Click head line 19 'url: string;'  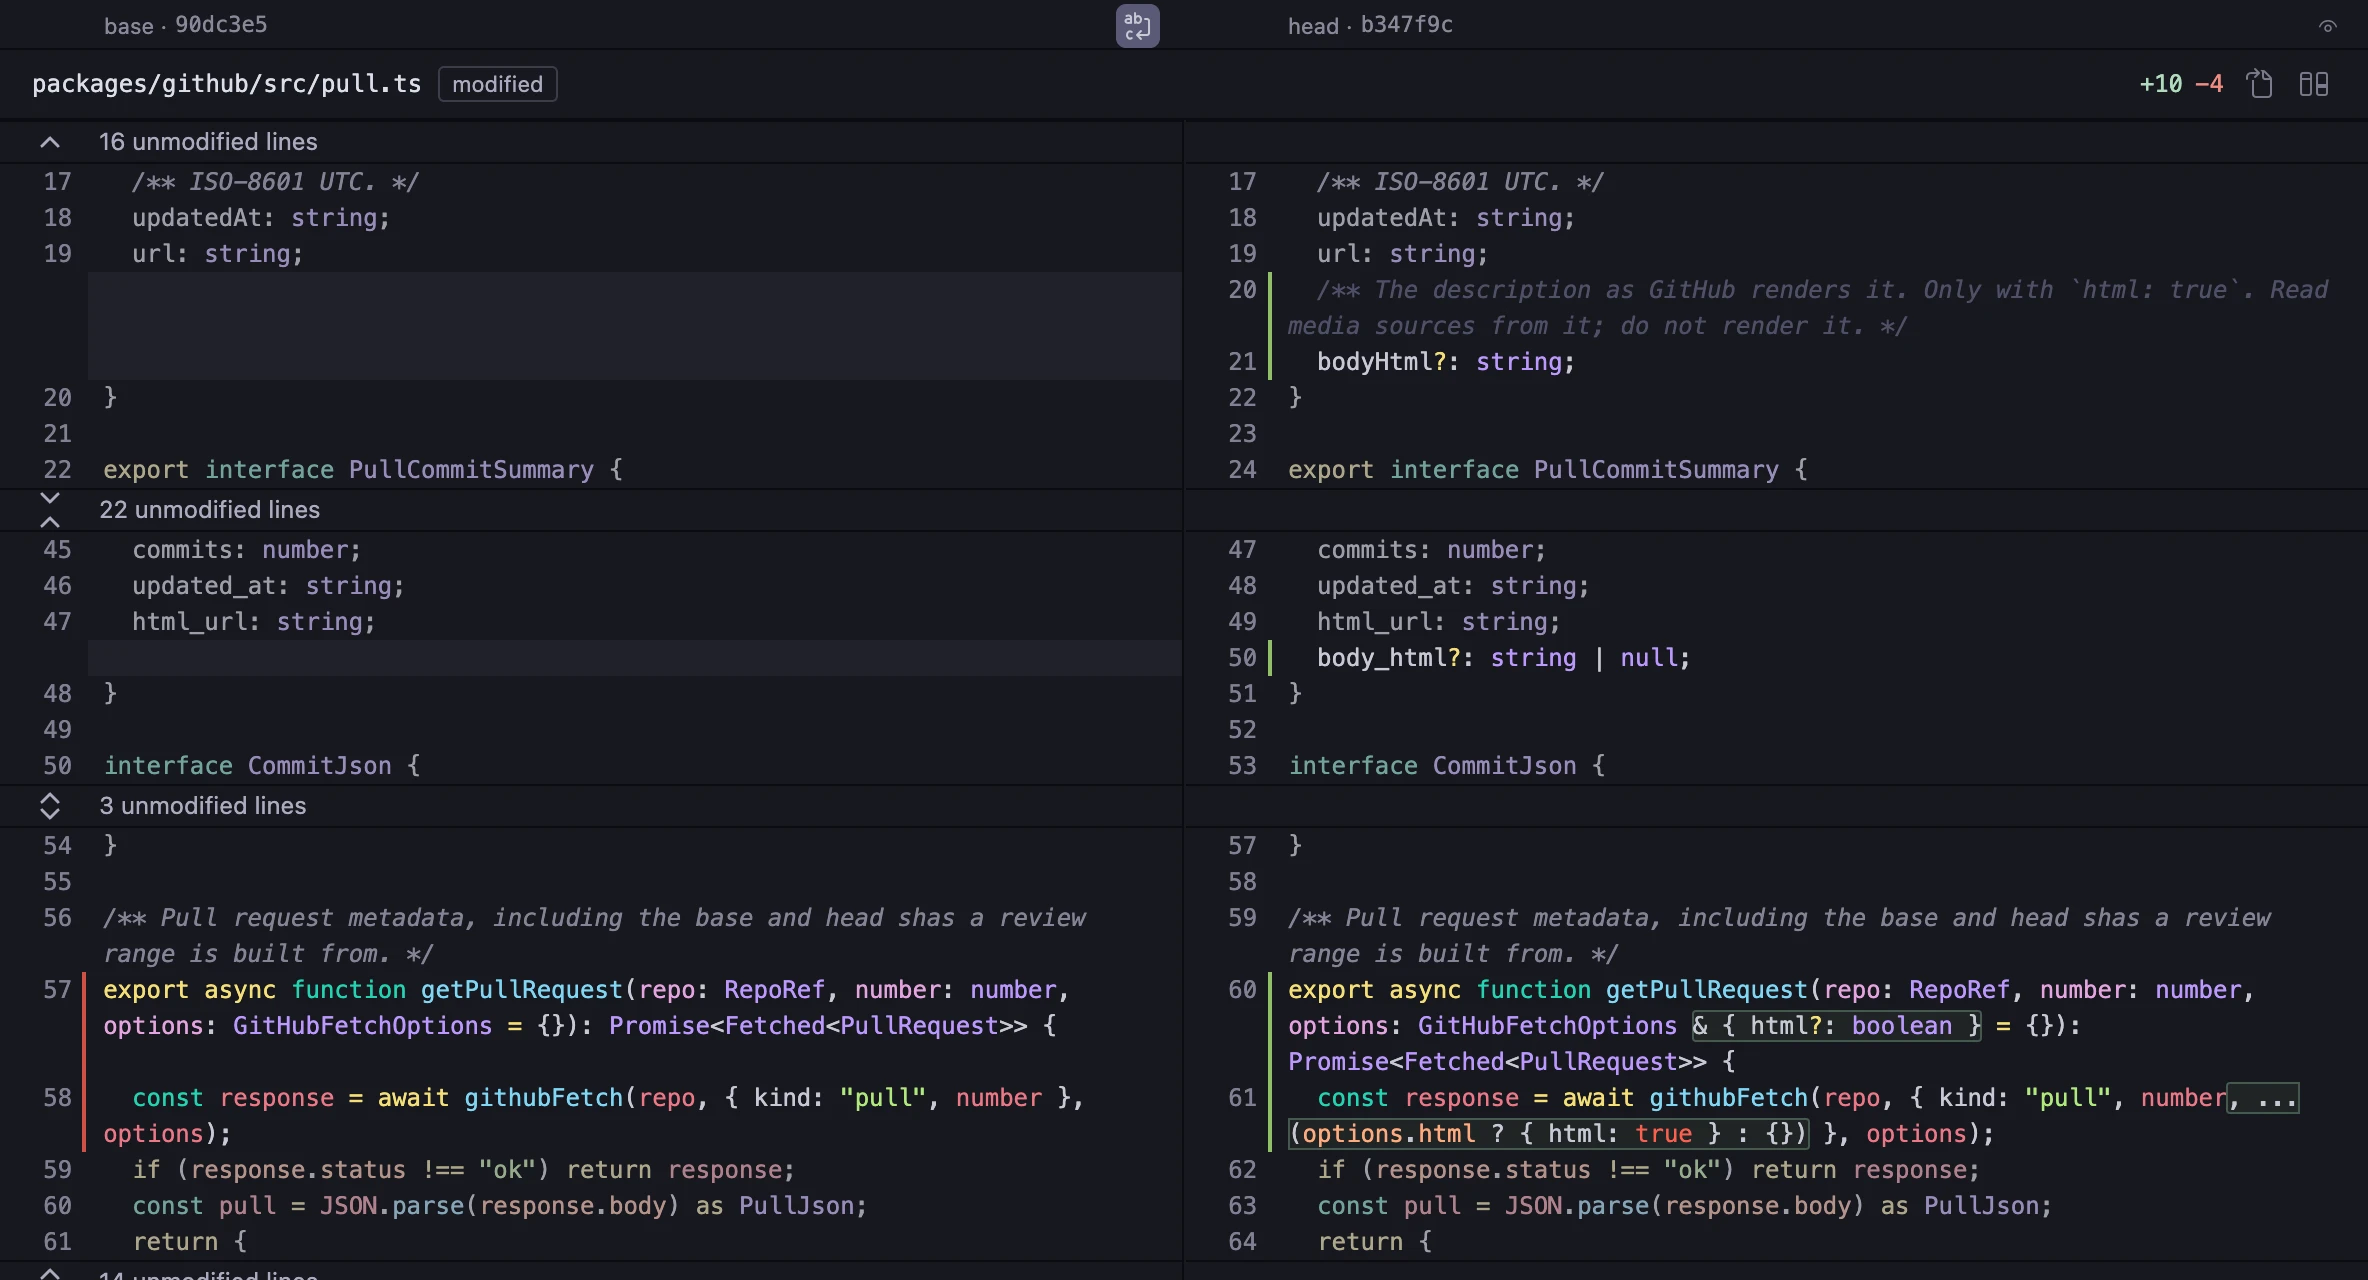1403,254
